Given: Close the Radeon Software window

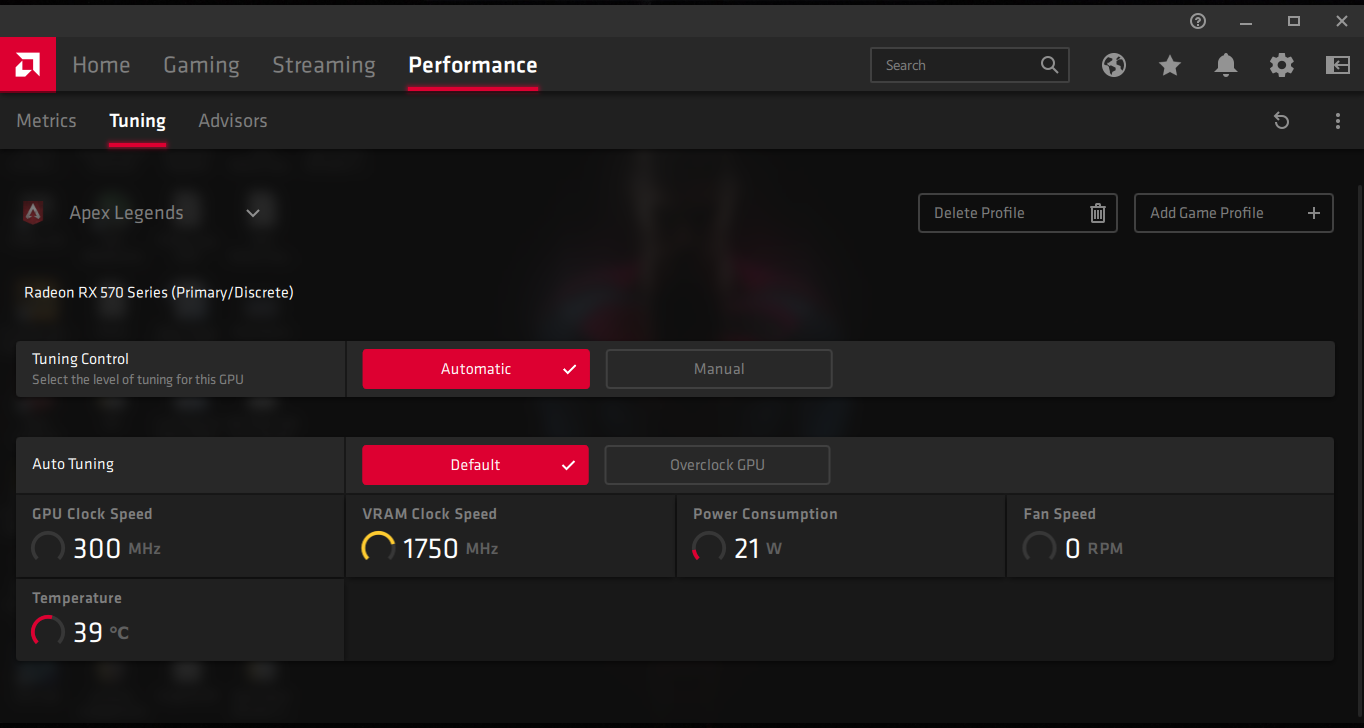Looking at the screenshot, I should pos(1342,21).
